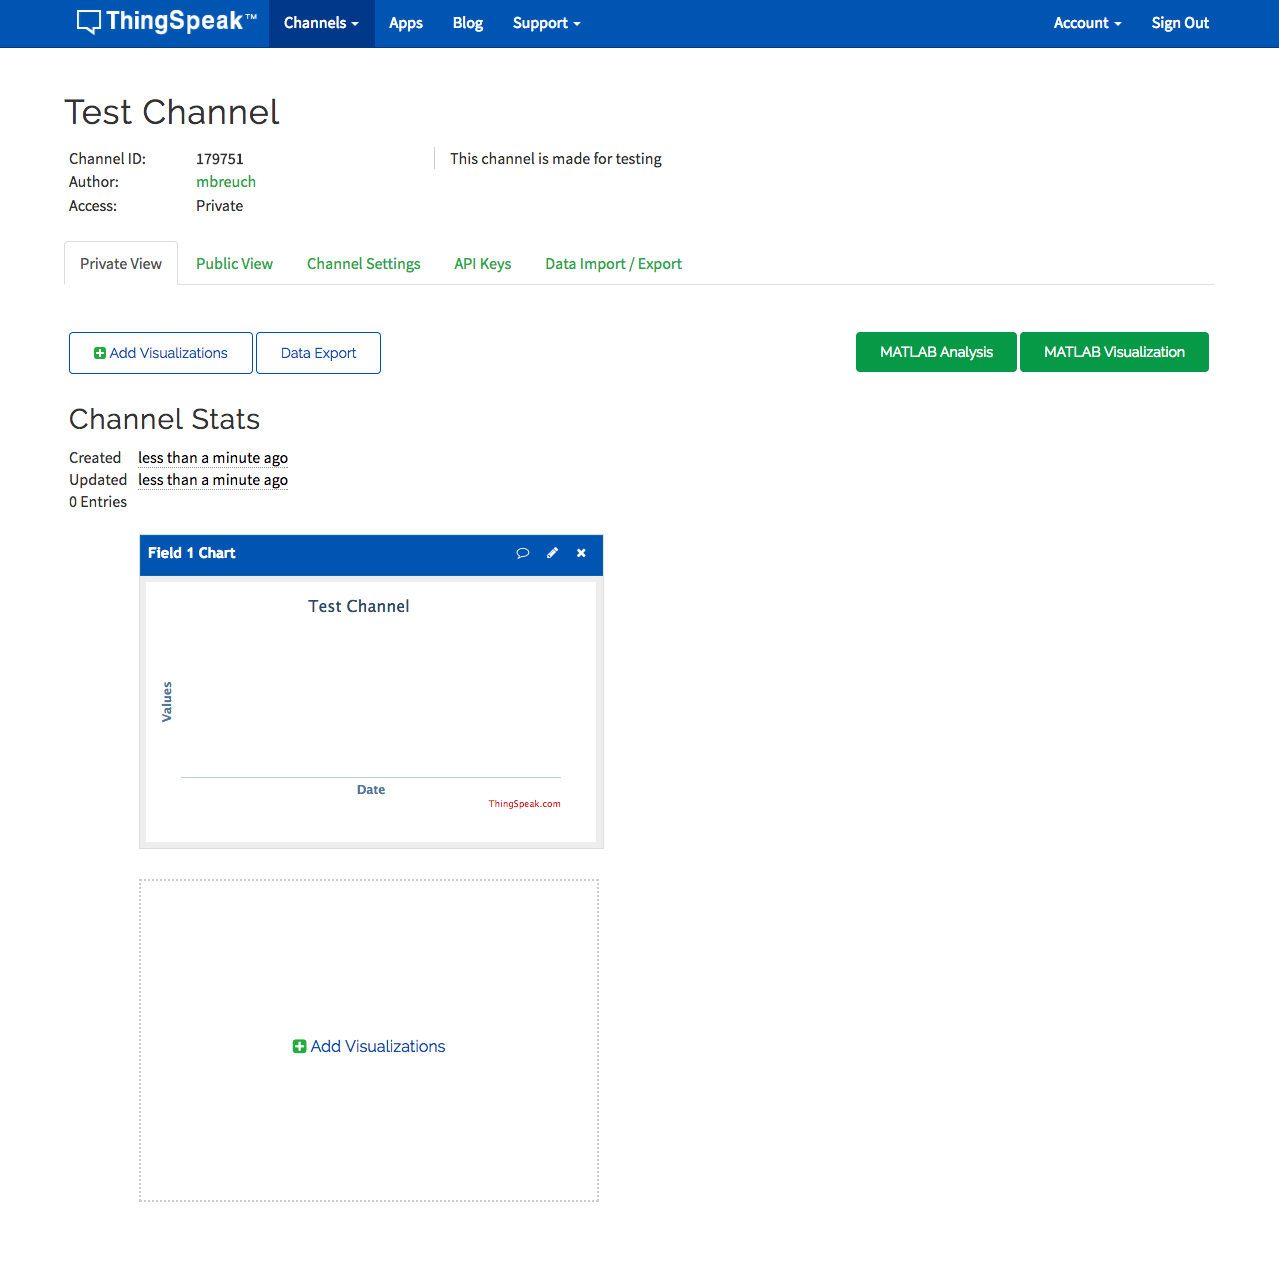Open the Account dropdown menu

(1087, 23)
